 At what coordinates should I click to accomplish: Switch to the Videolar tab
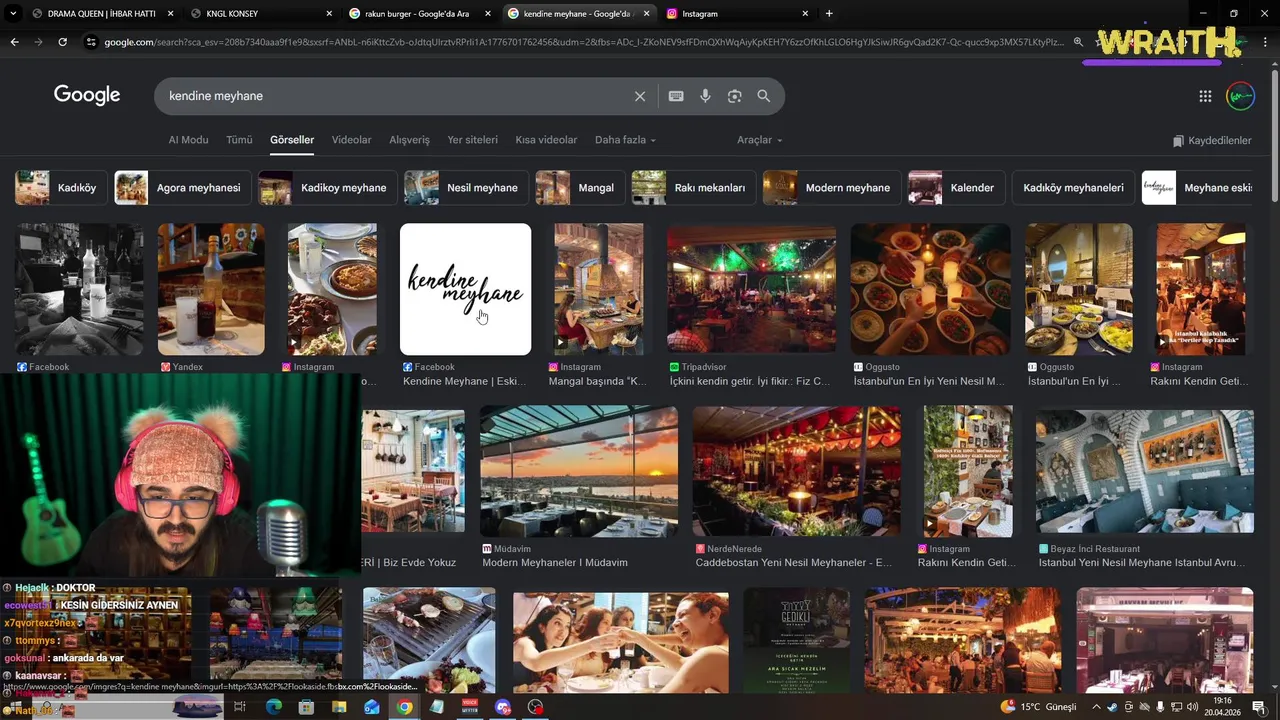pyautogui.click(x=351, y=140)
